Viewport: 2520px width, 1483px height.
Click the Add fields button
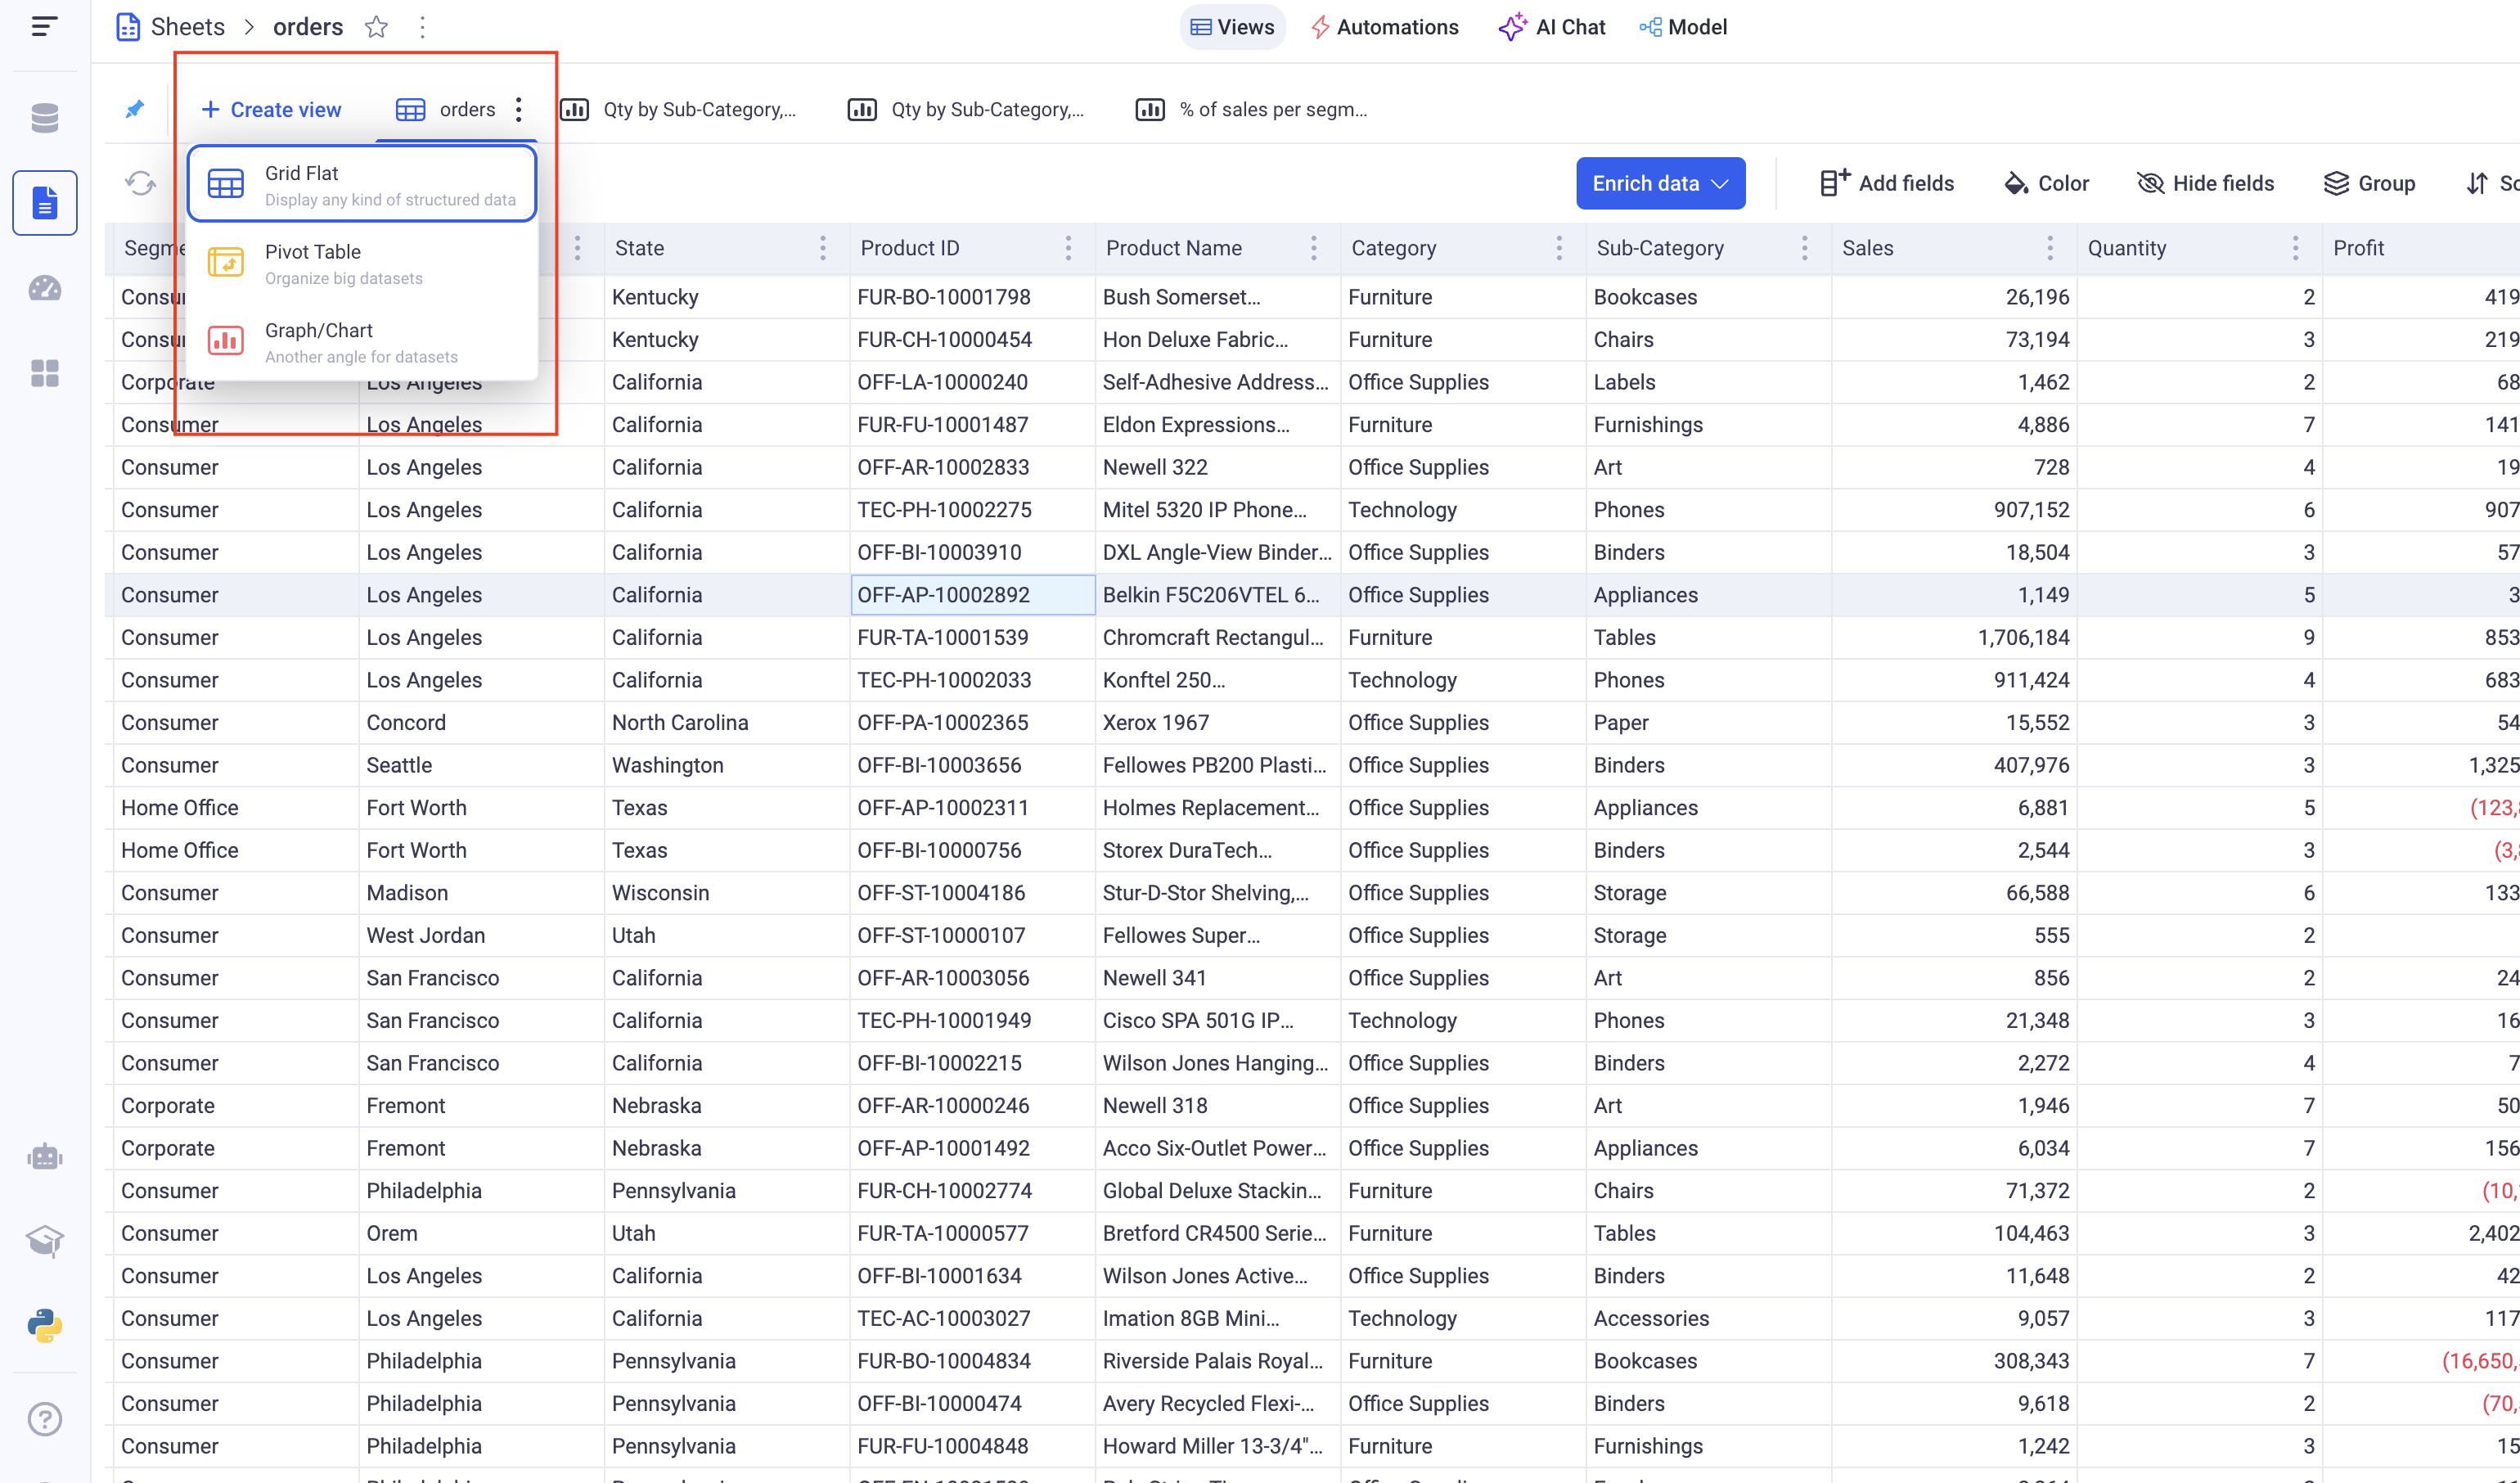point(1886,183)
